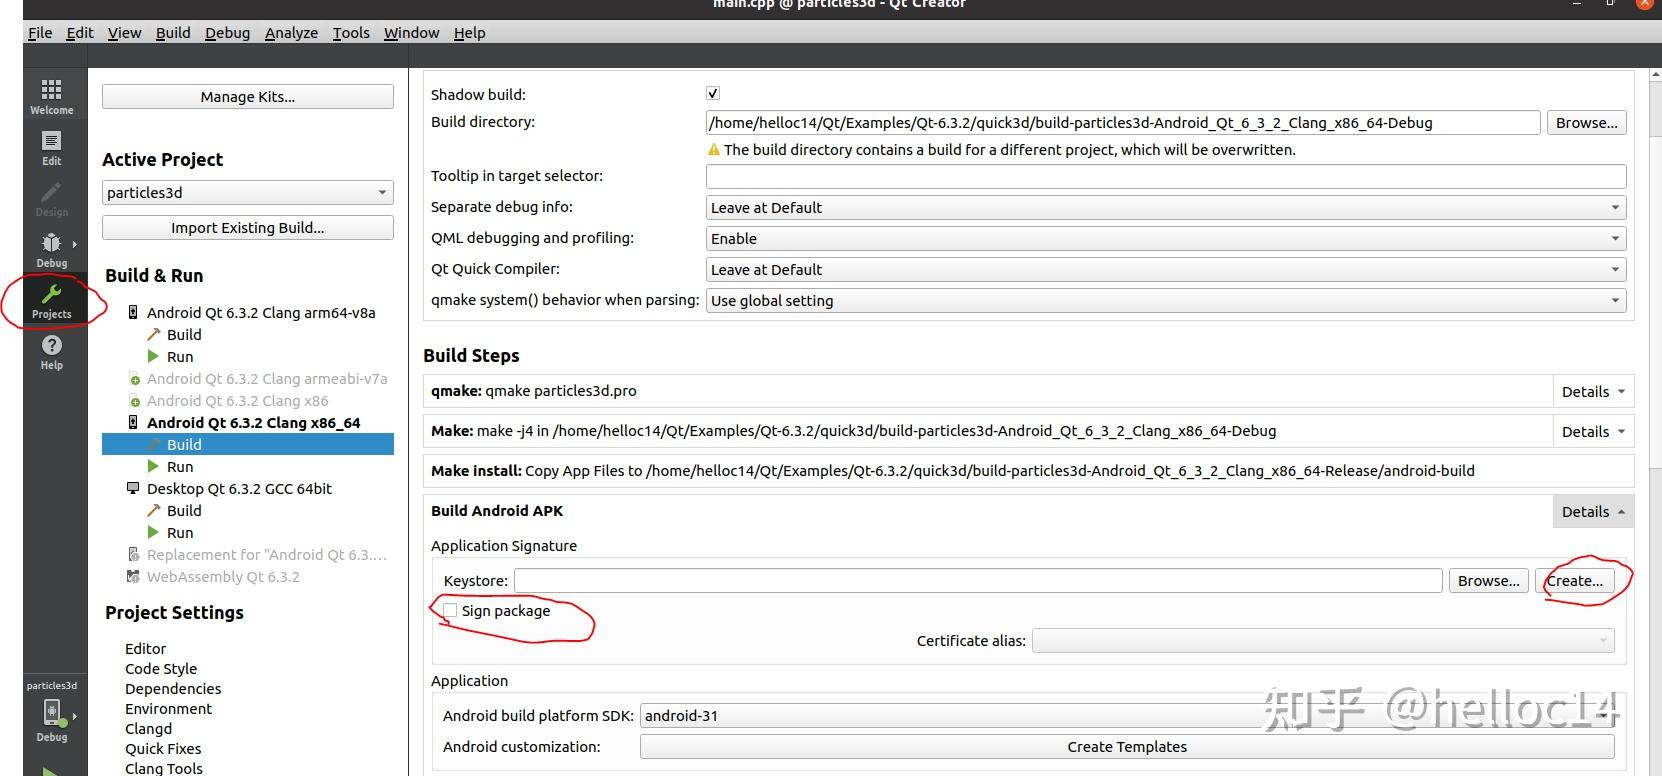The height and width of the screenshot is (776, 1662).
Task: Collapse Build Android APK Details
Action: pos(1592,512)
